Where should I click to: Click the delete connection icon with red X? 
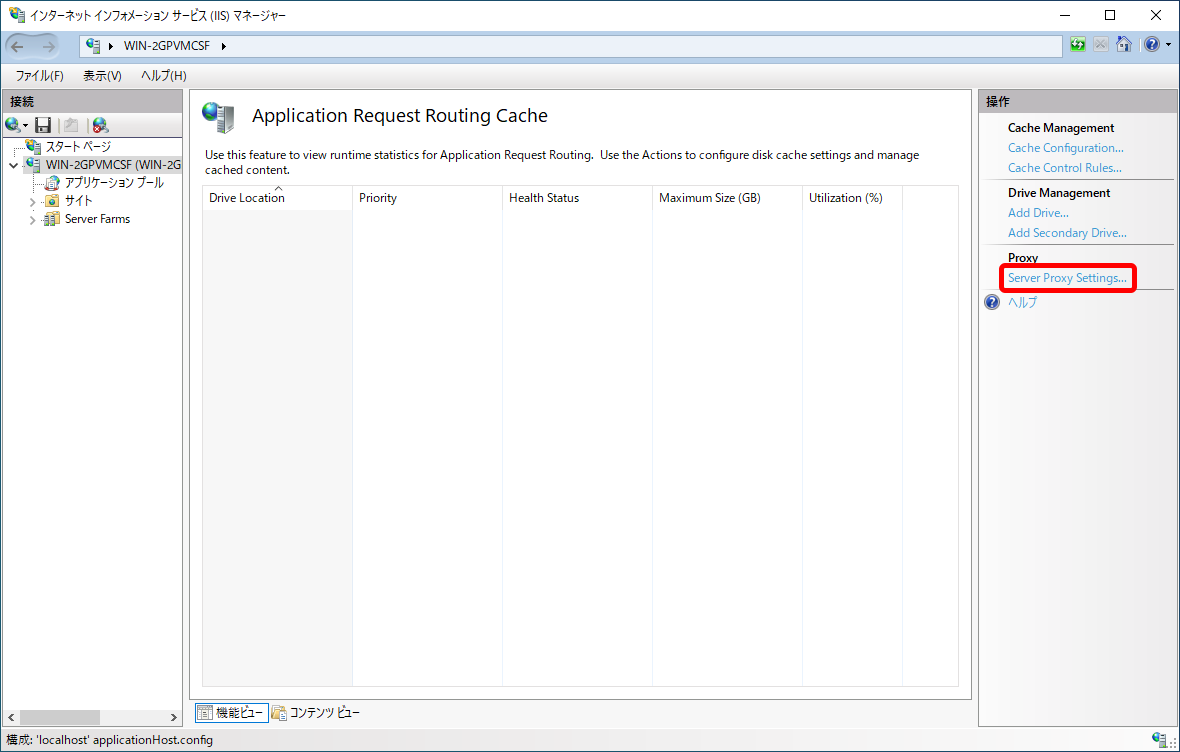tap(100, 125)
